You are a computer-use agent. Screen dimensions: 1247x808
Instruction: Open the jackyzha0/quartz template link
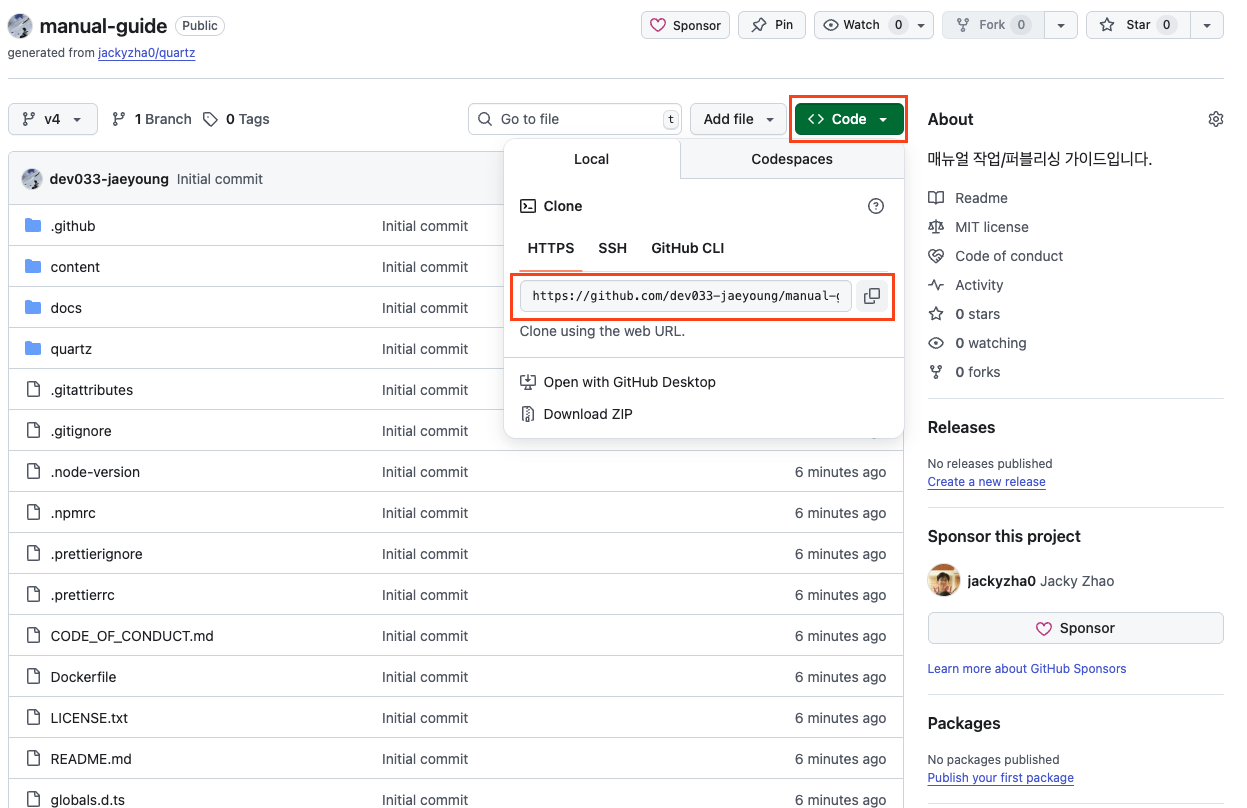coord(146,53)
